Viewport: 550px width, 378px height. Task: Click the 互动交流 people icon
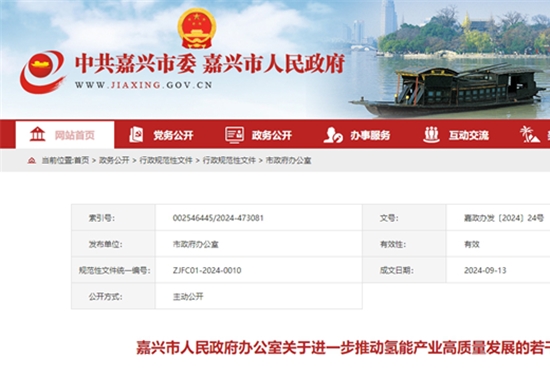(x=431, y=135)
